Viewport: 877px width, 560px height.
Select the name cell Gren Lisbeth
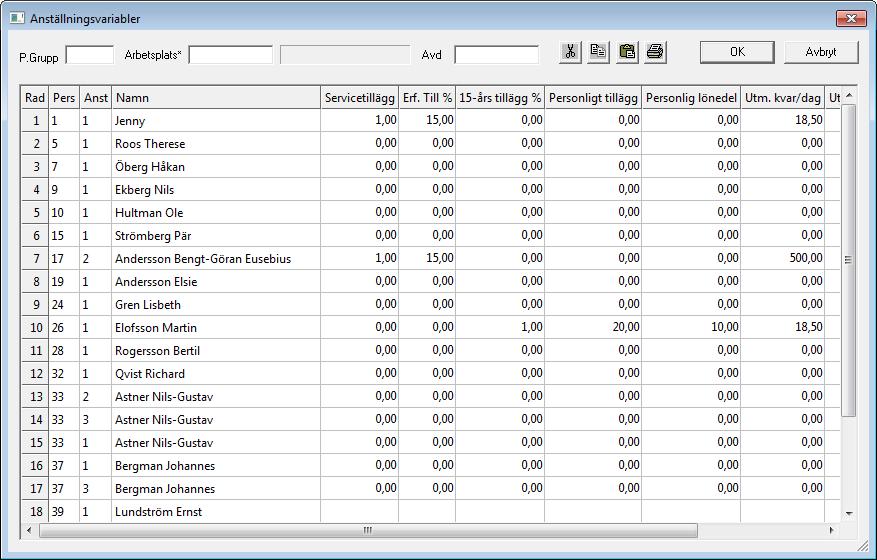[x=216, y=304]
